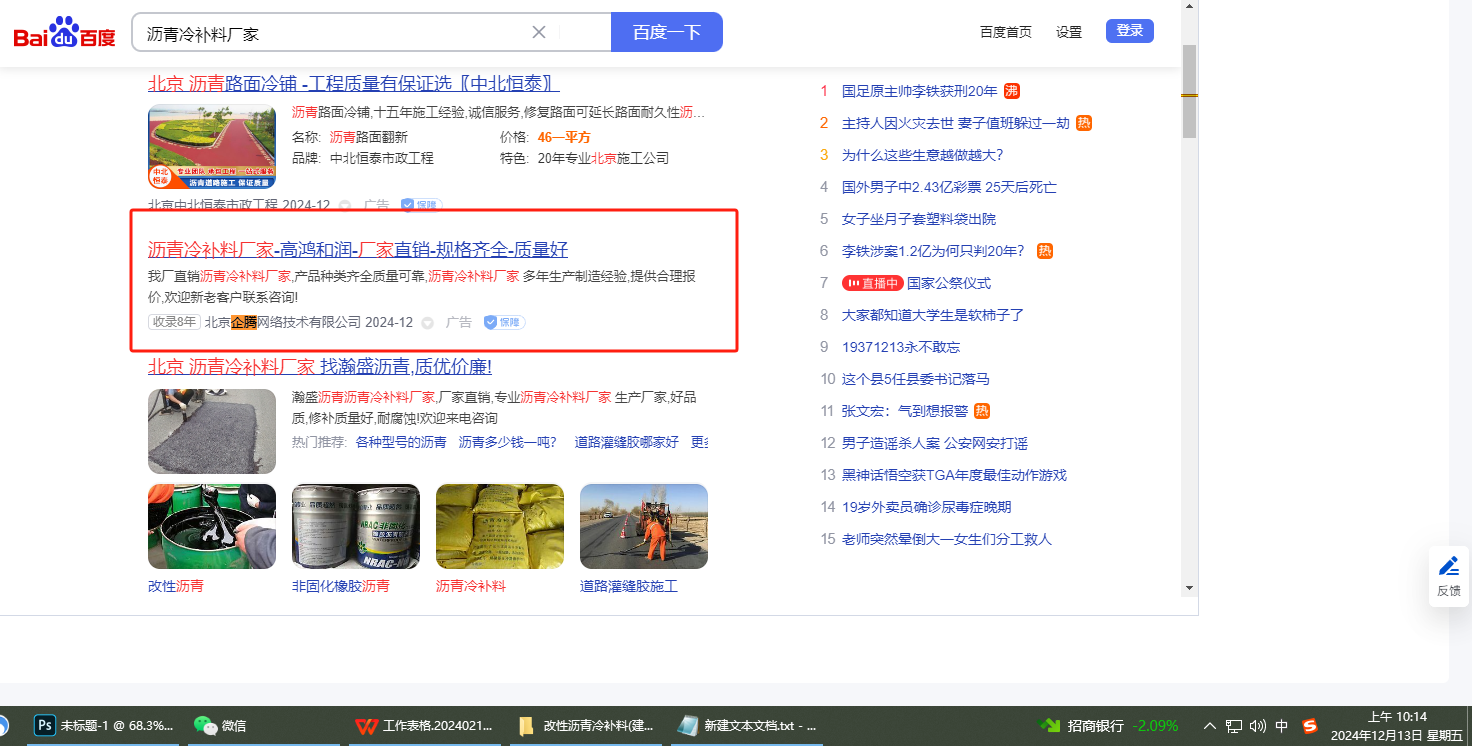1472x746 pixels.
Task: Open hot search 这个县5任县委书记落马
Action: 916,379
